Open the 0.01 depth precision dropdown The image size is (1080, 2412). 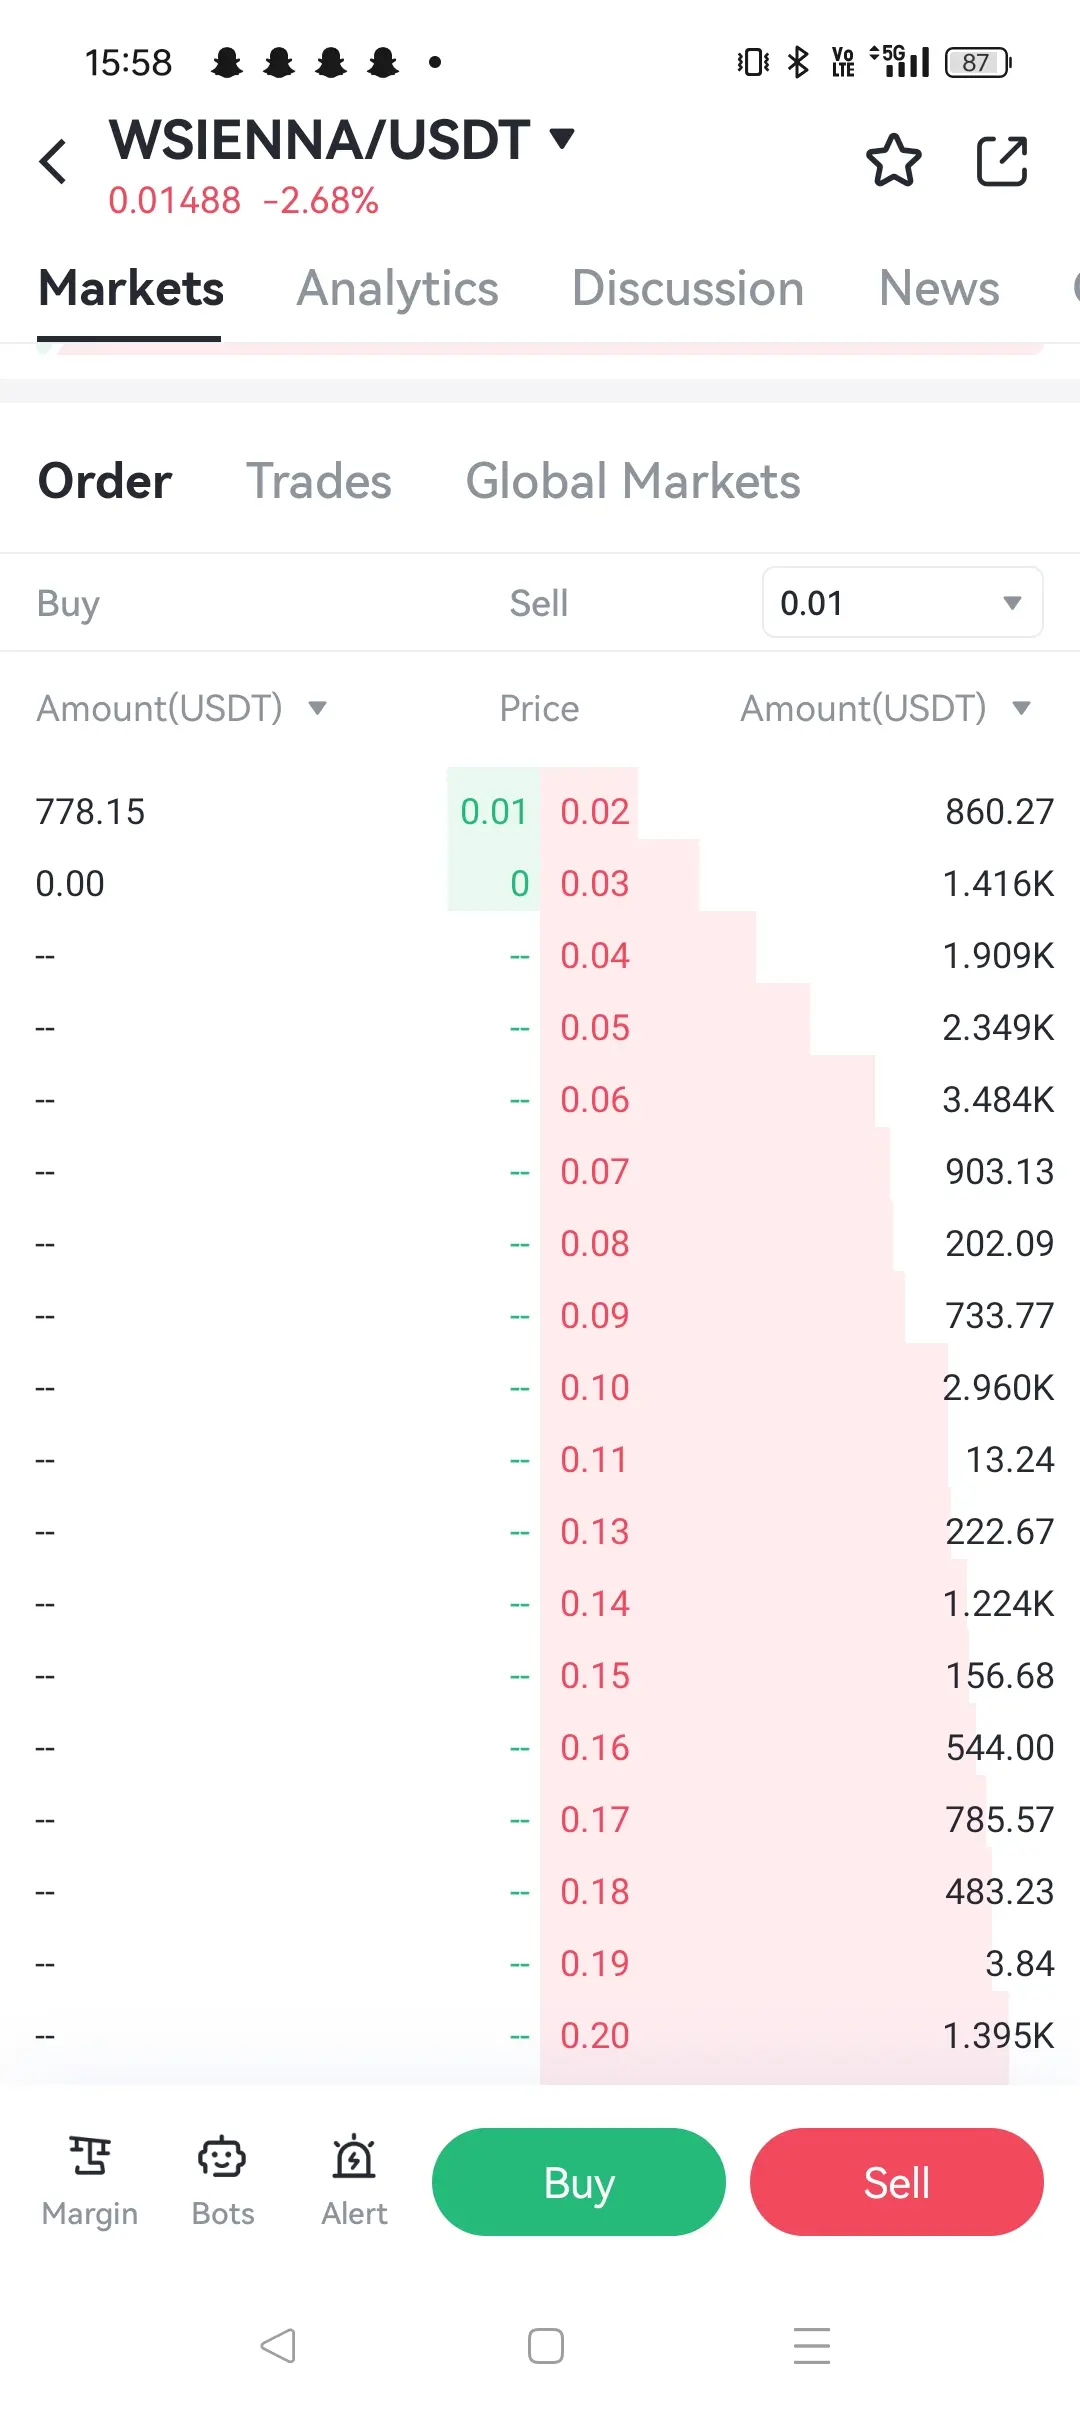tap(903, 602)
